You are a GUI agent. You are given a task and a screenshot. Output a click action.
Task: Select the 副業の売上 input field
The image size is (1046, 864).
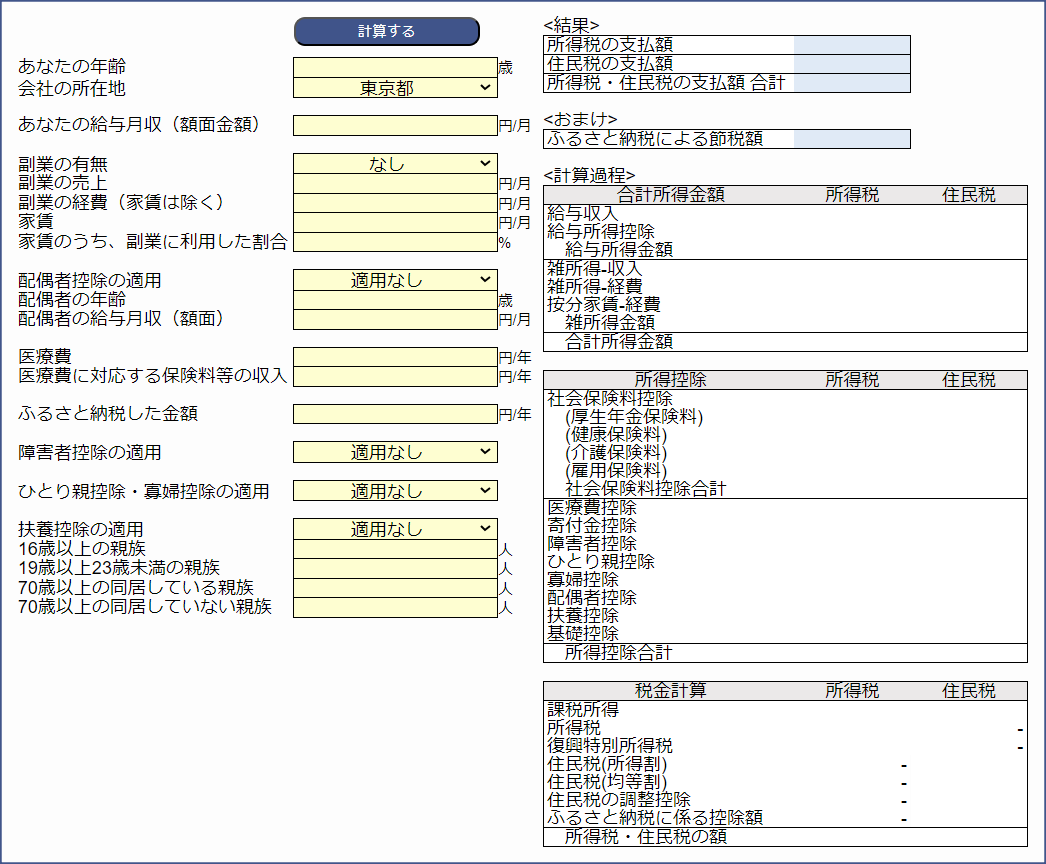[395, 183]
